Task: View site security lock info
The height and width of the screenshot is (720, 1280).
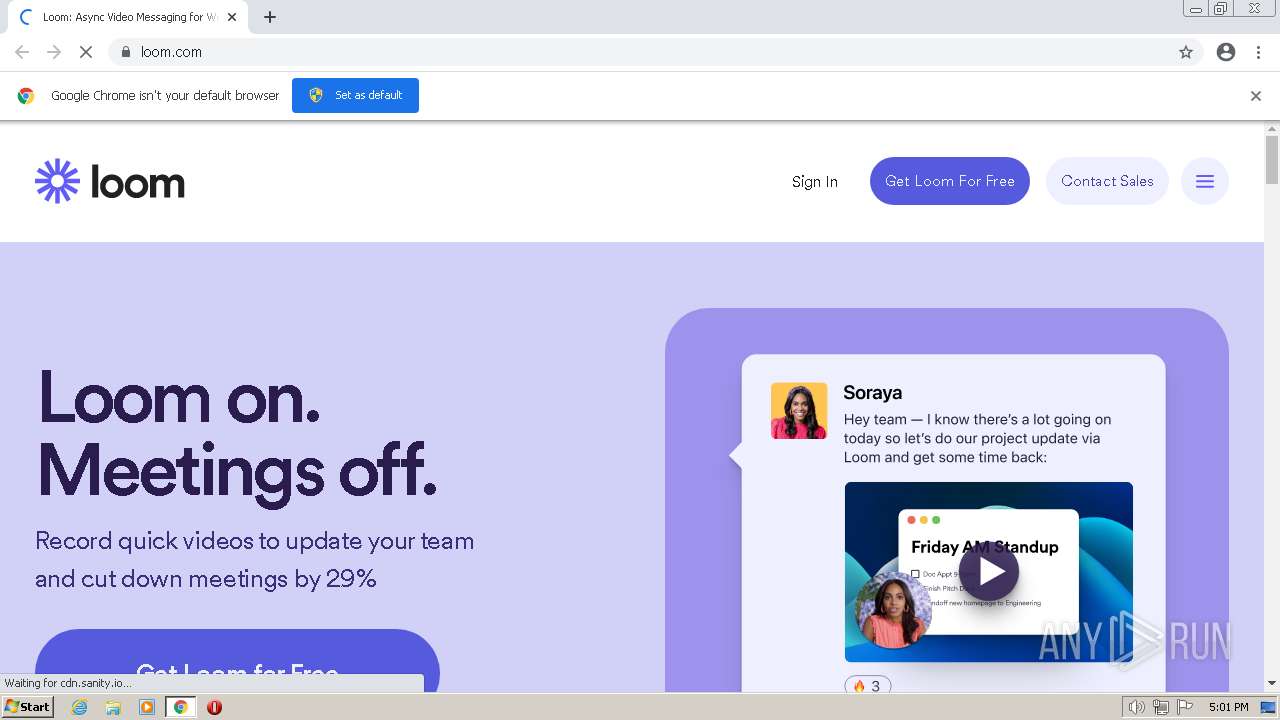Action: tap(125, 52)
